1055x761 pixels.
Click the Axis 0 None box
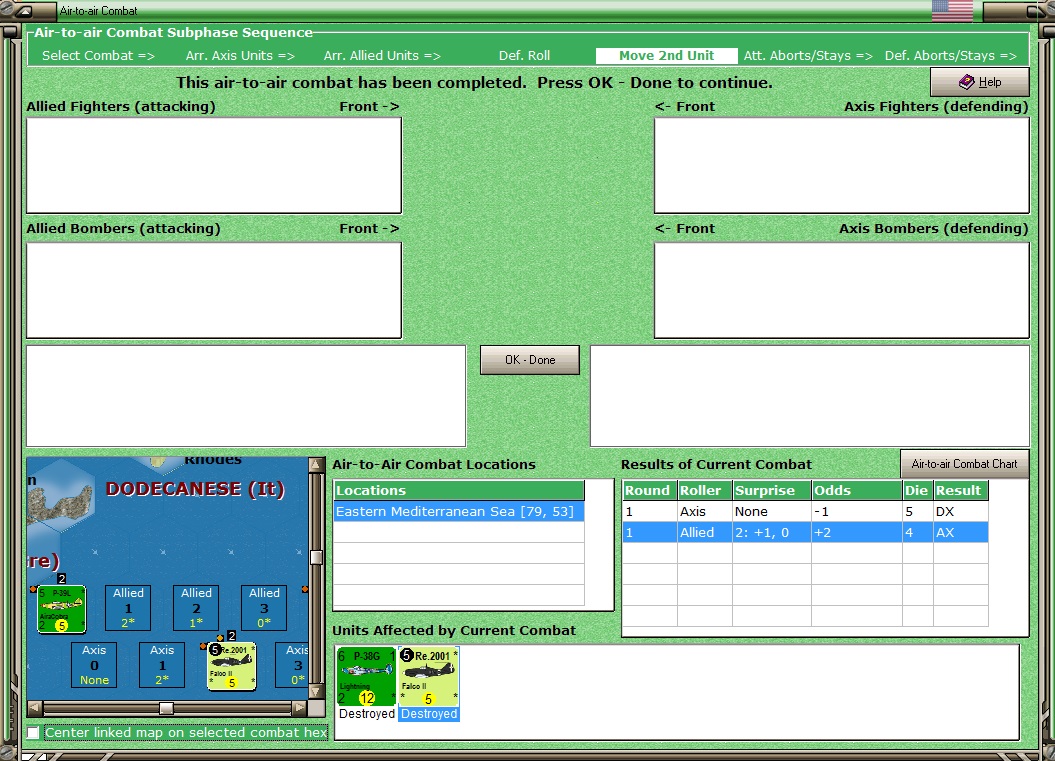94,665
